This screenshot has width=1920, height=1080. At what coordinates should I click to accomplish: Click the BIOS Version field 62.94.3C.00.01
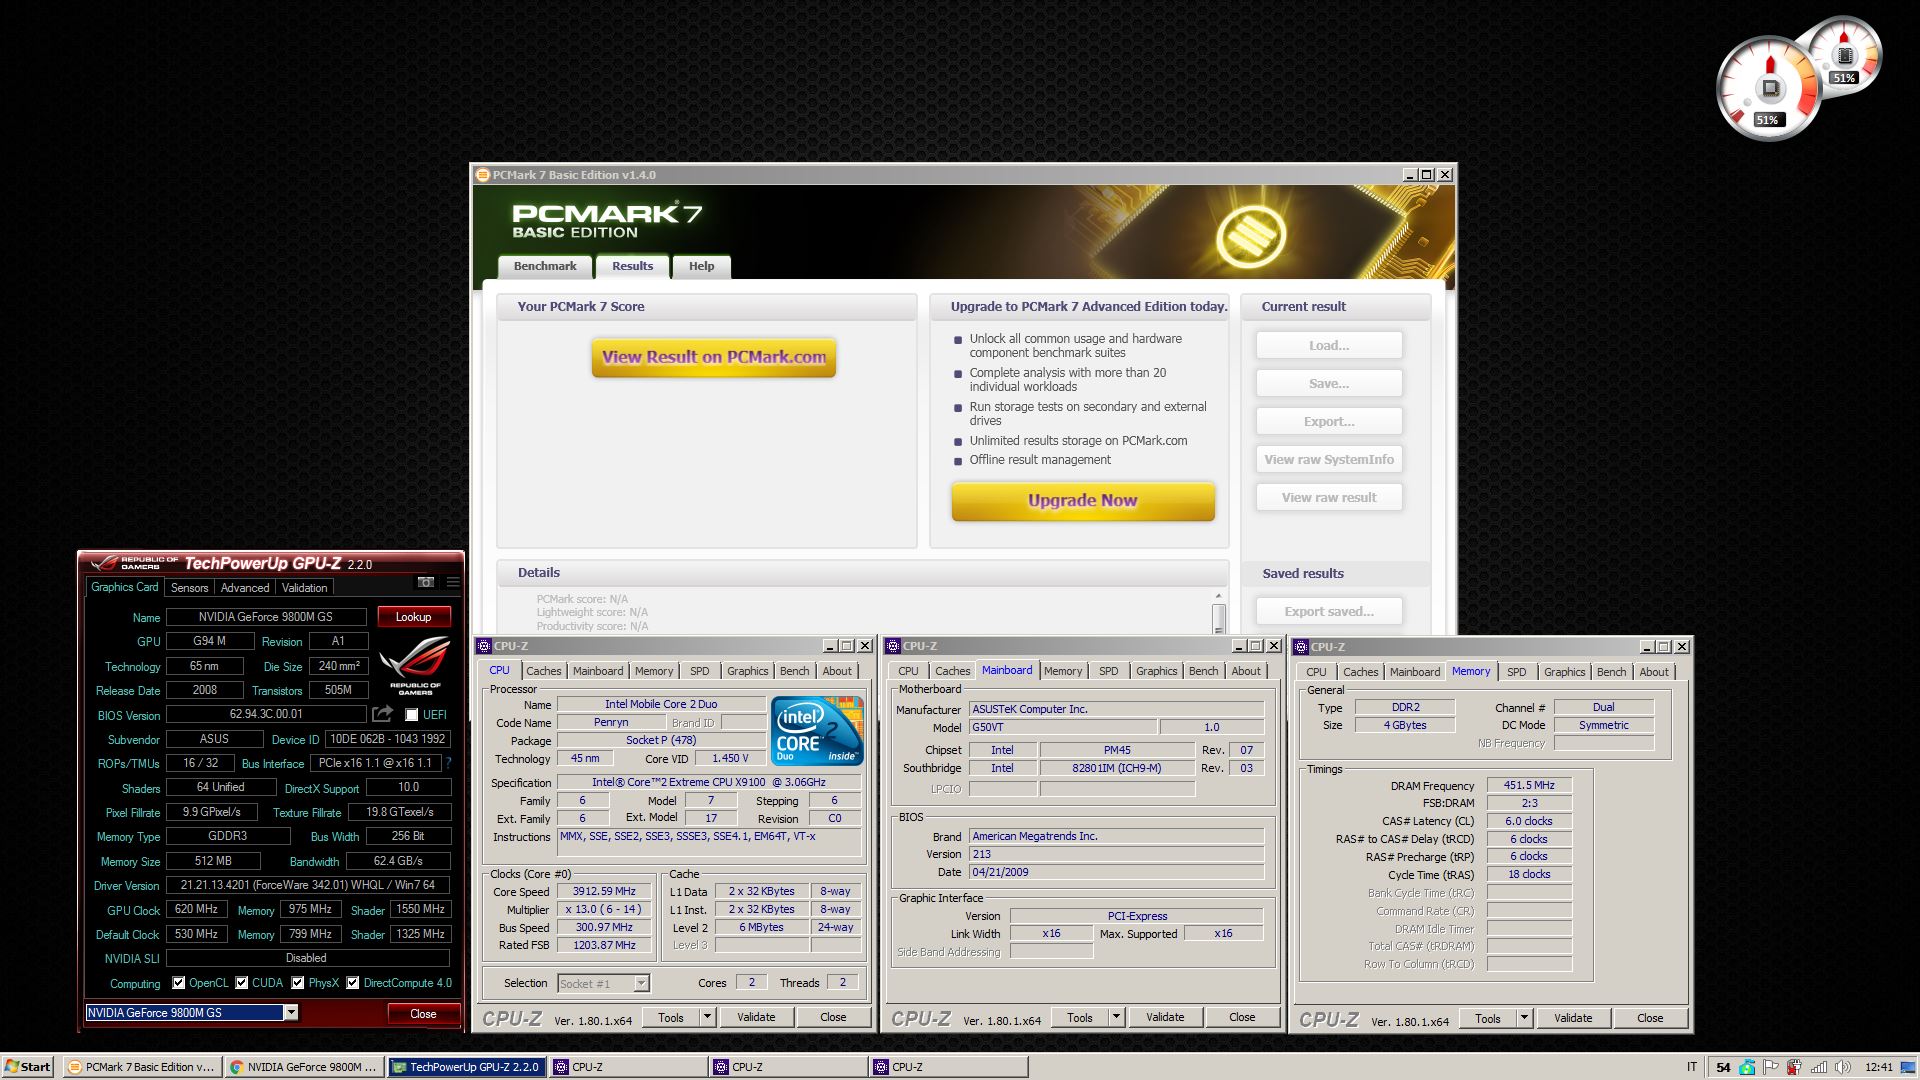tap(266, 714)
